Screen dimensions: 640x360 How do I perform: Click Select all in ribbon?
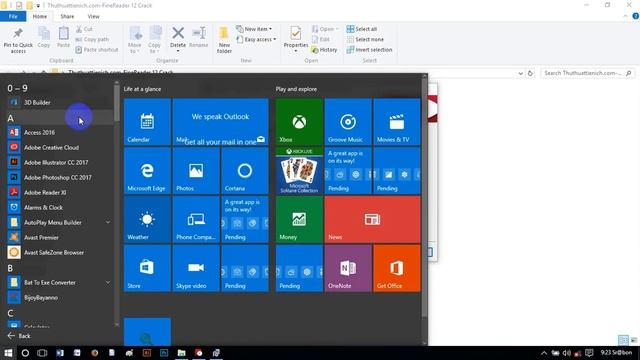pyautogui.click(x=362, y=29)
